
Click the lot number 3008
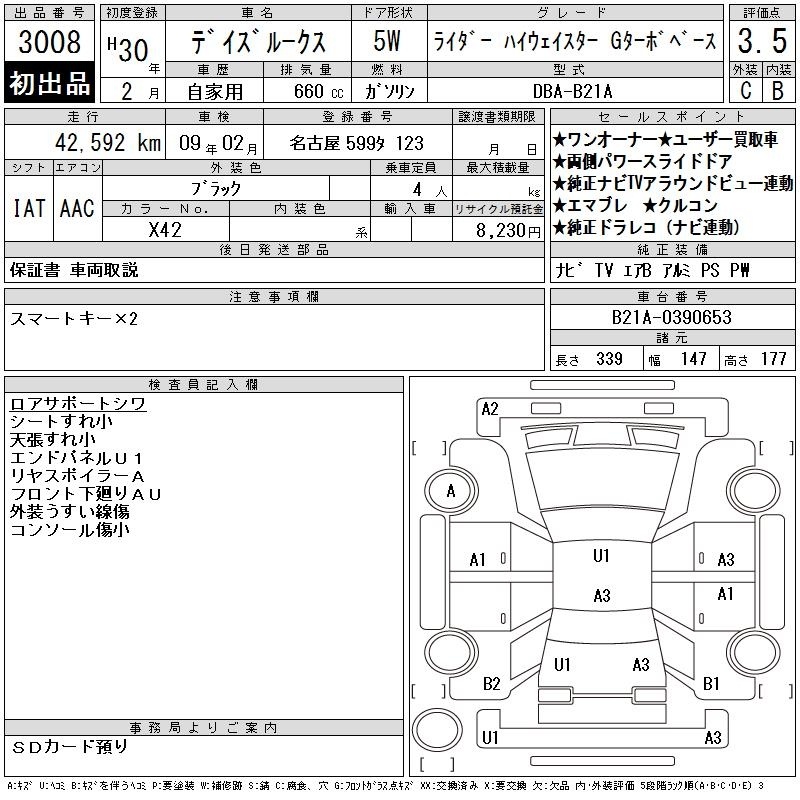(49, 41)
